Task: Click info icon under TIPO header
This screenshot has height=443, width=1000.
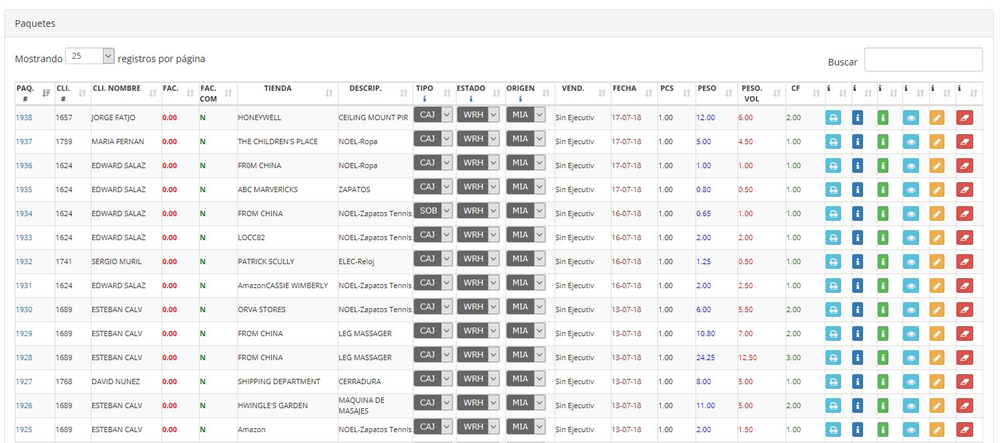Action: click(424, 99)
